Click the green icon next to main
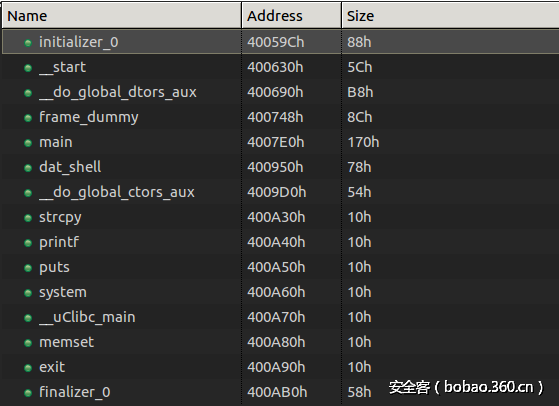Viewport: 559px width, 406px height. point(28,143)
